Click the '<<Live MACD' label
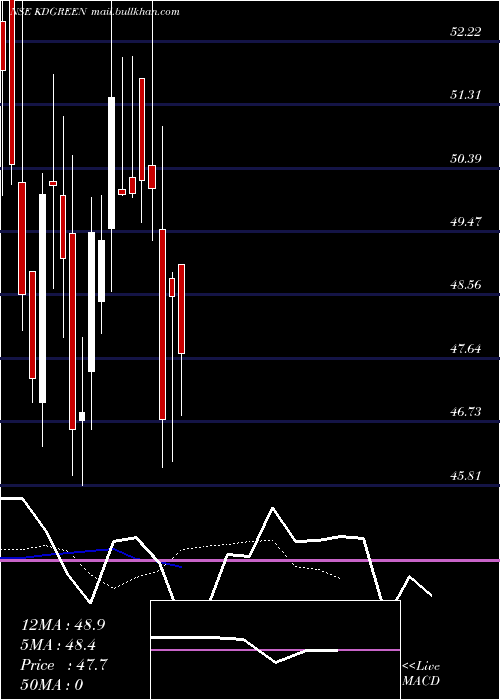The image size is (500, 700). pos(421,674)
